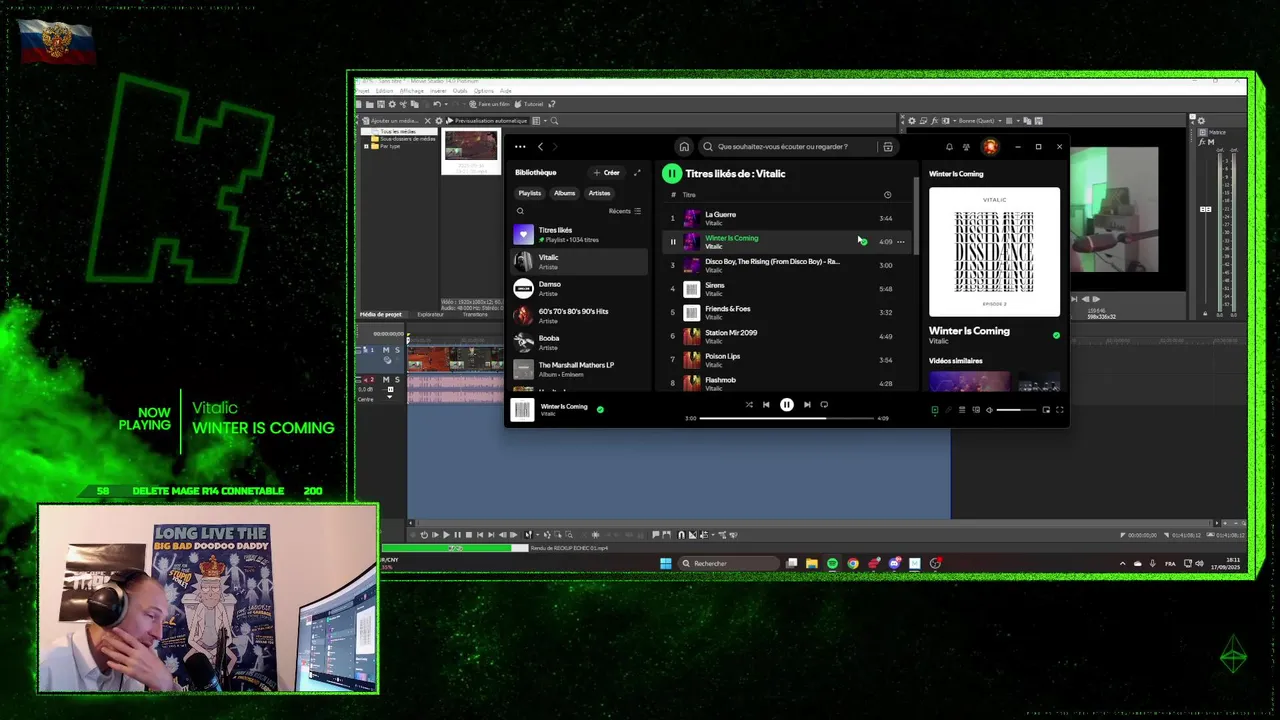This screenshot has height=720, width=1280.
Task: Filter library by Artistes
Action: click(599, 193)
